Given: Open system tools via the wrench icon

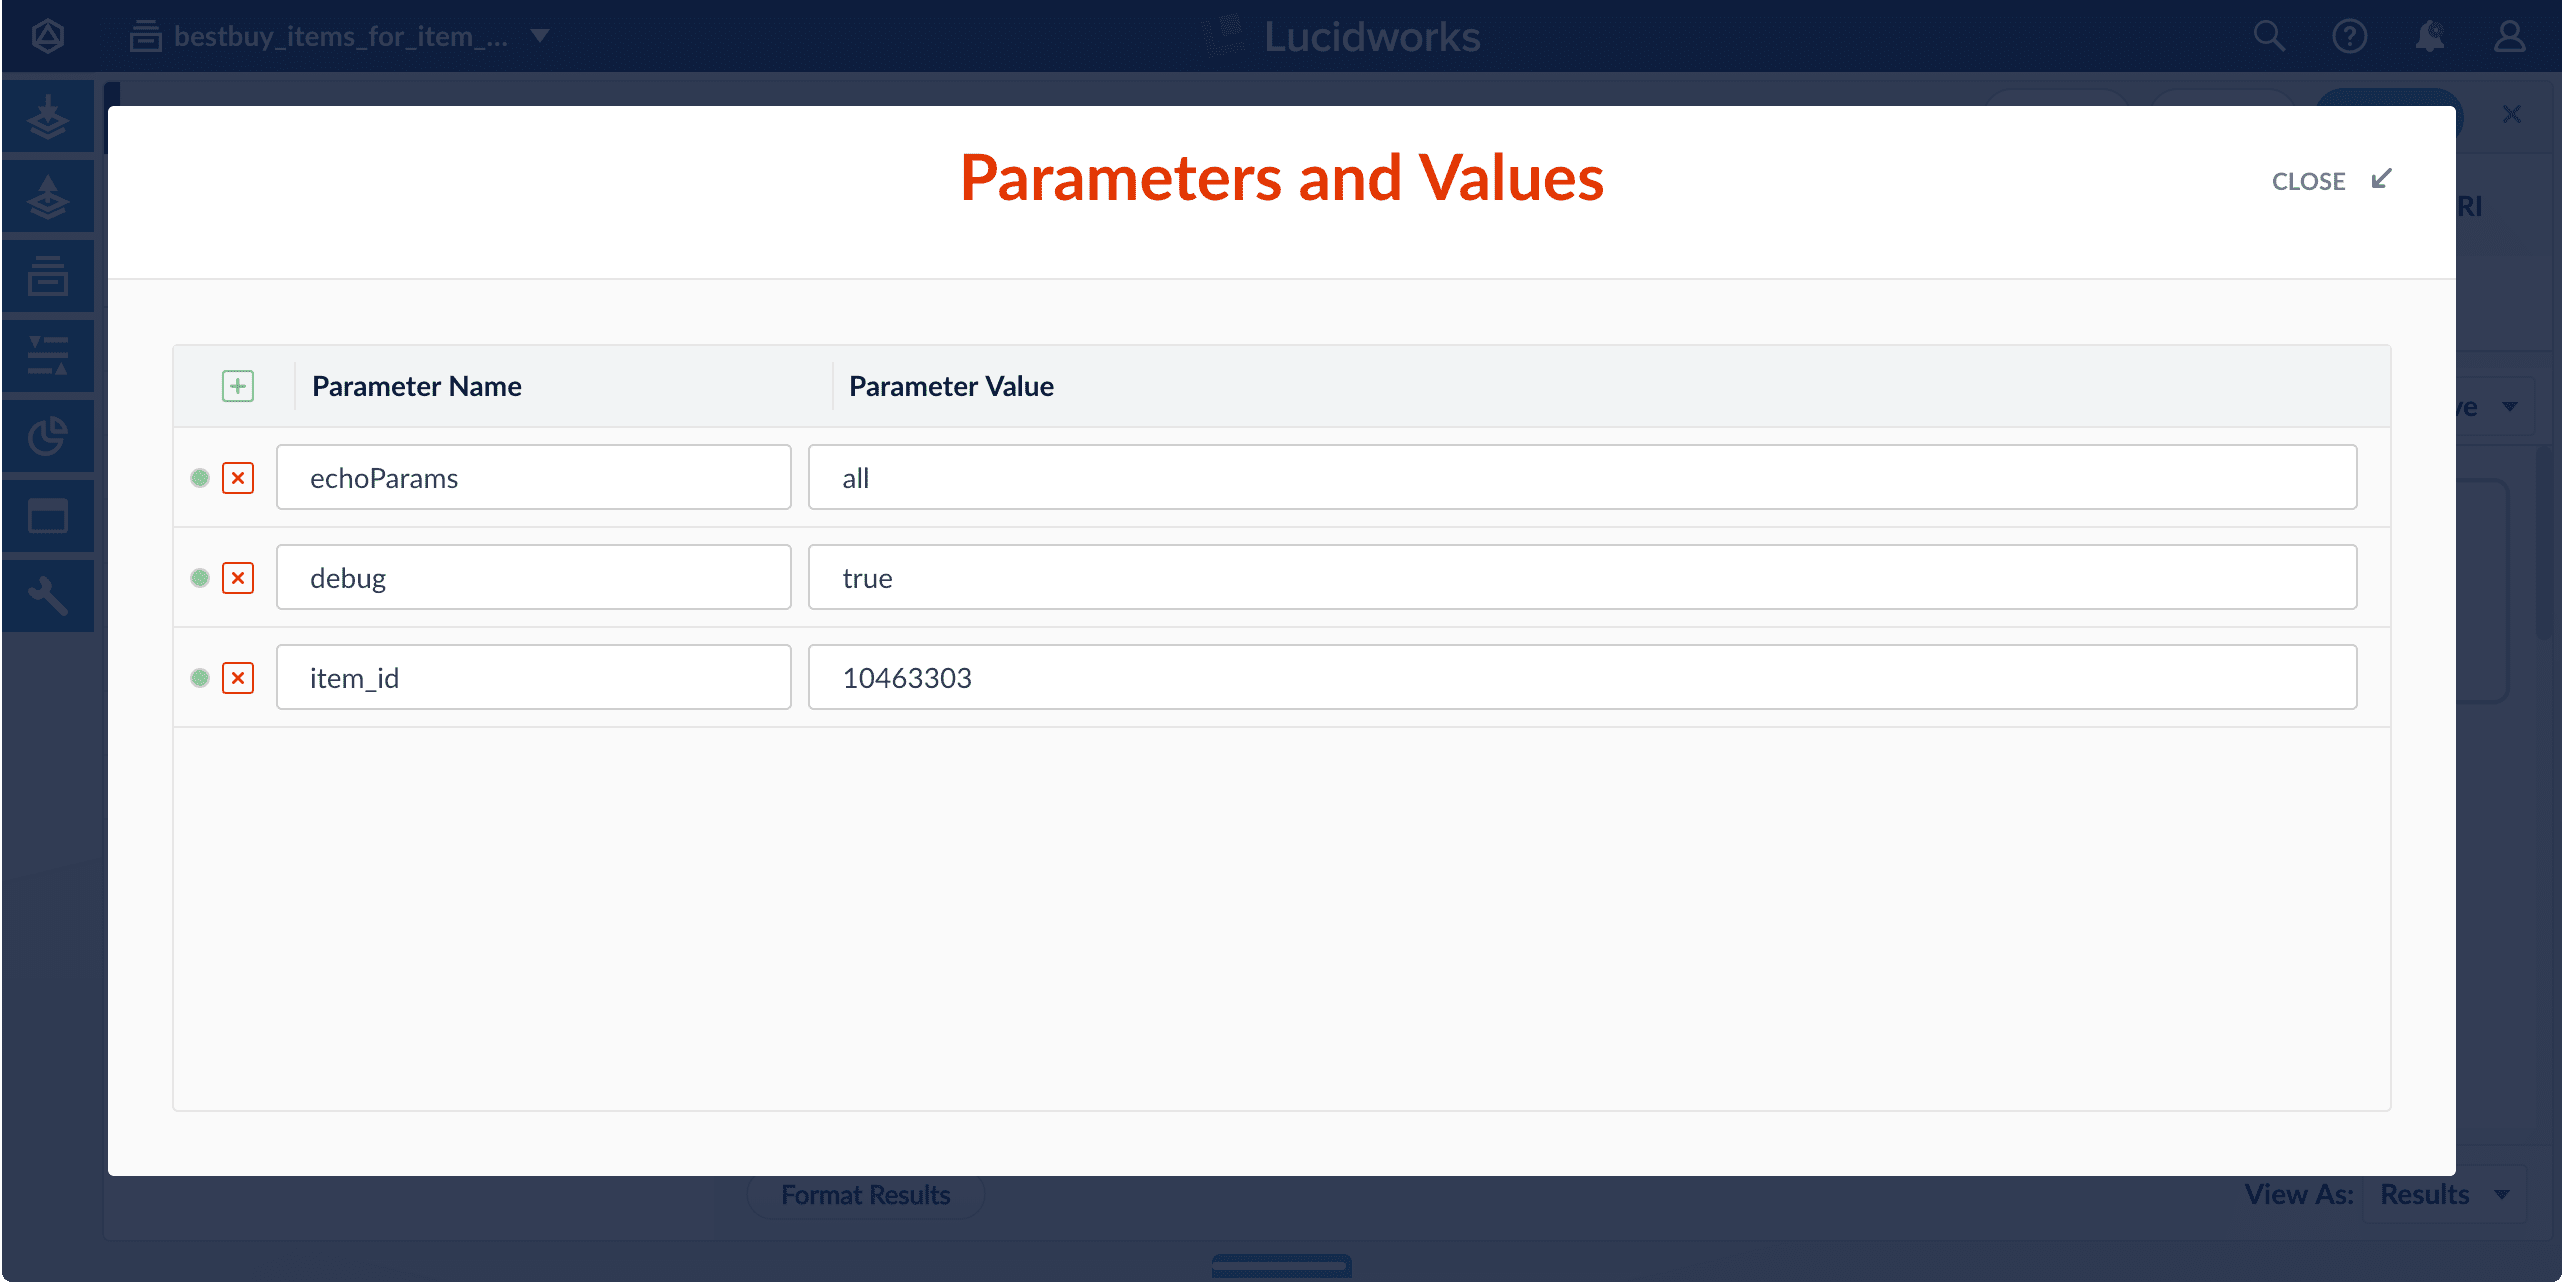Looking at the screenshot, I should tap(47, 595).
